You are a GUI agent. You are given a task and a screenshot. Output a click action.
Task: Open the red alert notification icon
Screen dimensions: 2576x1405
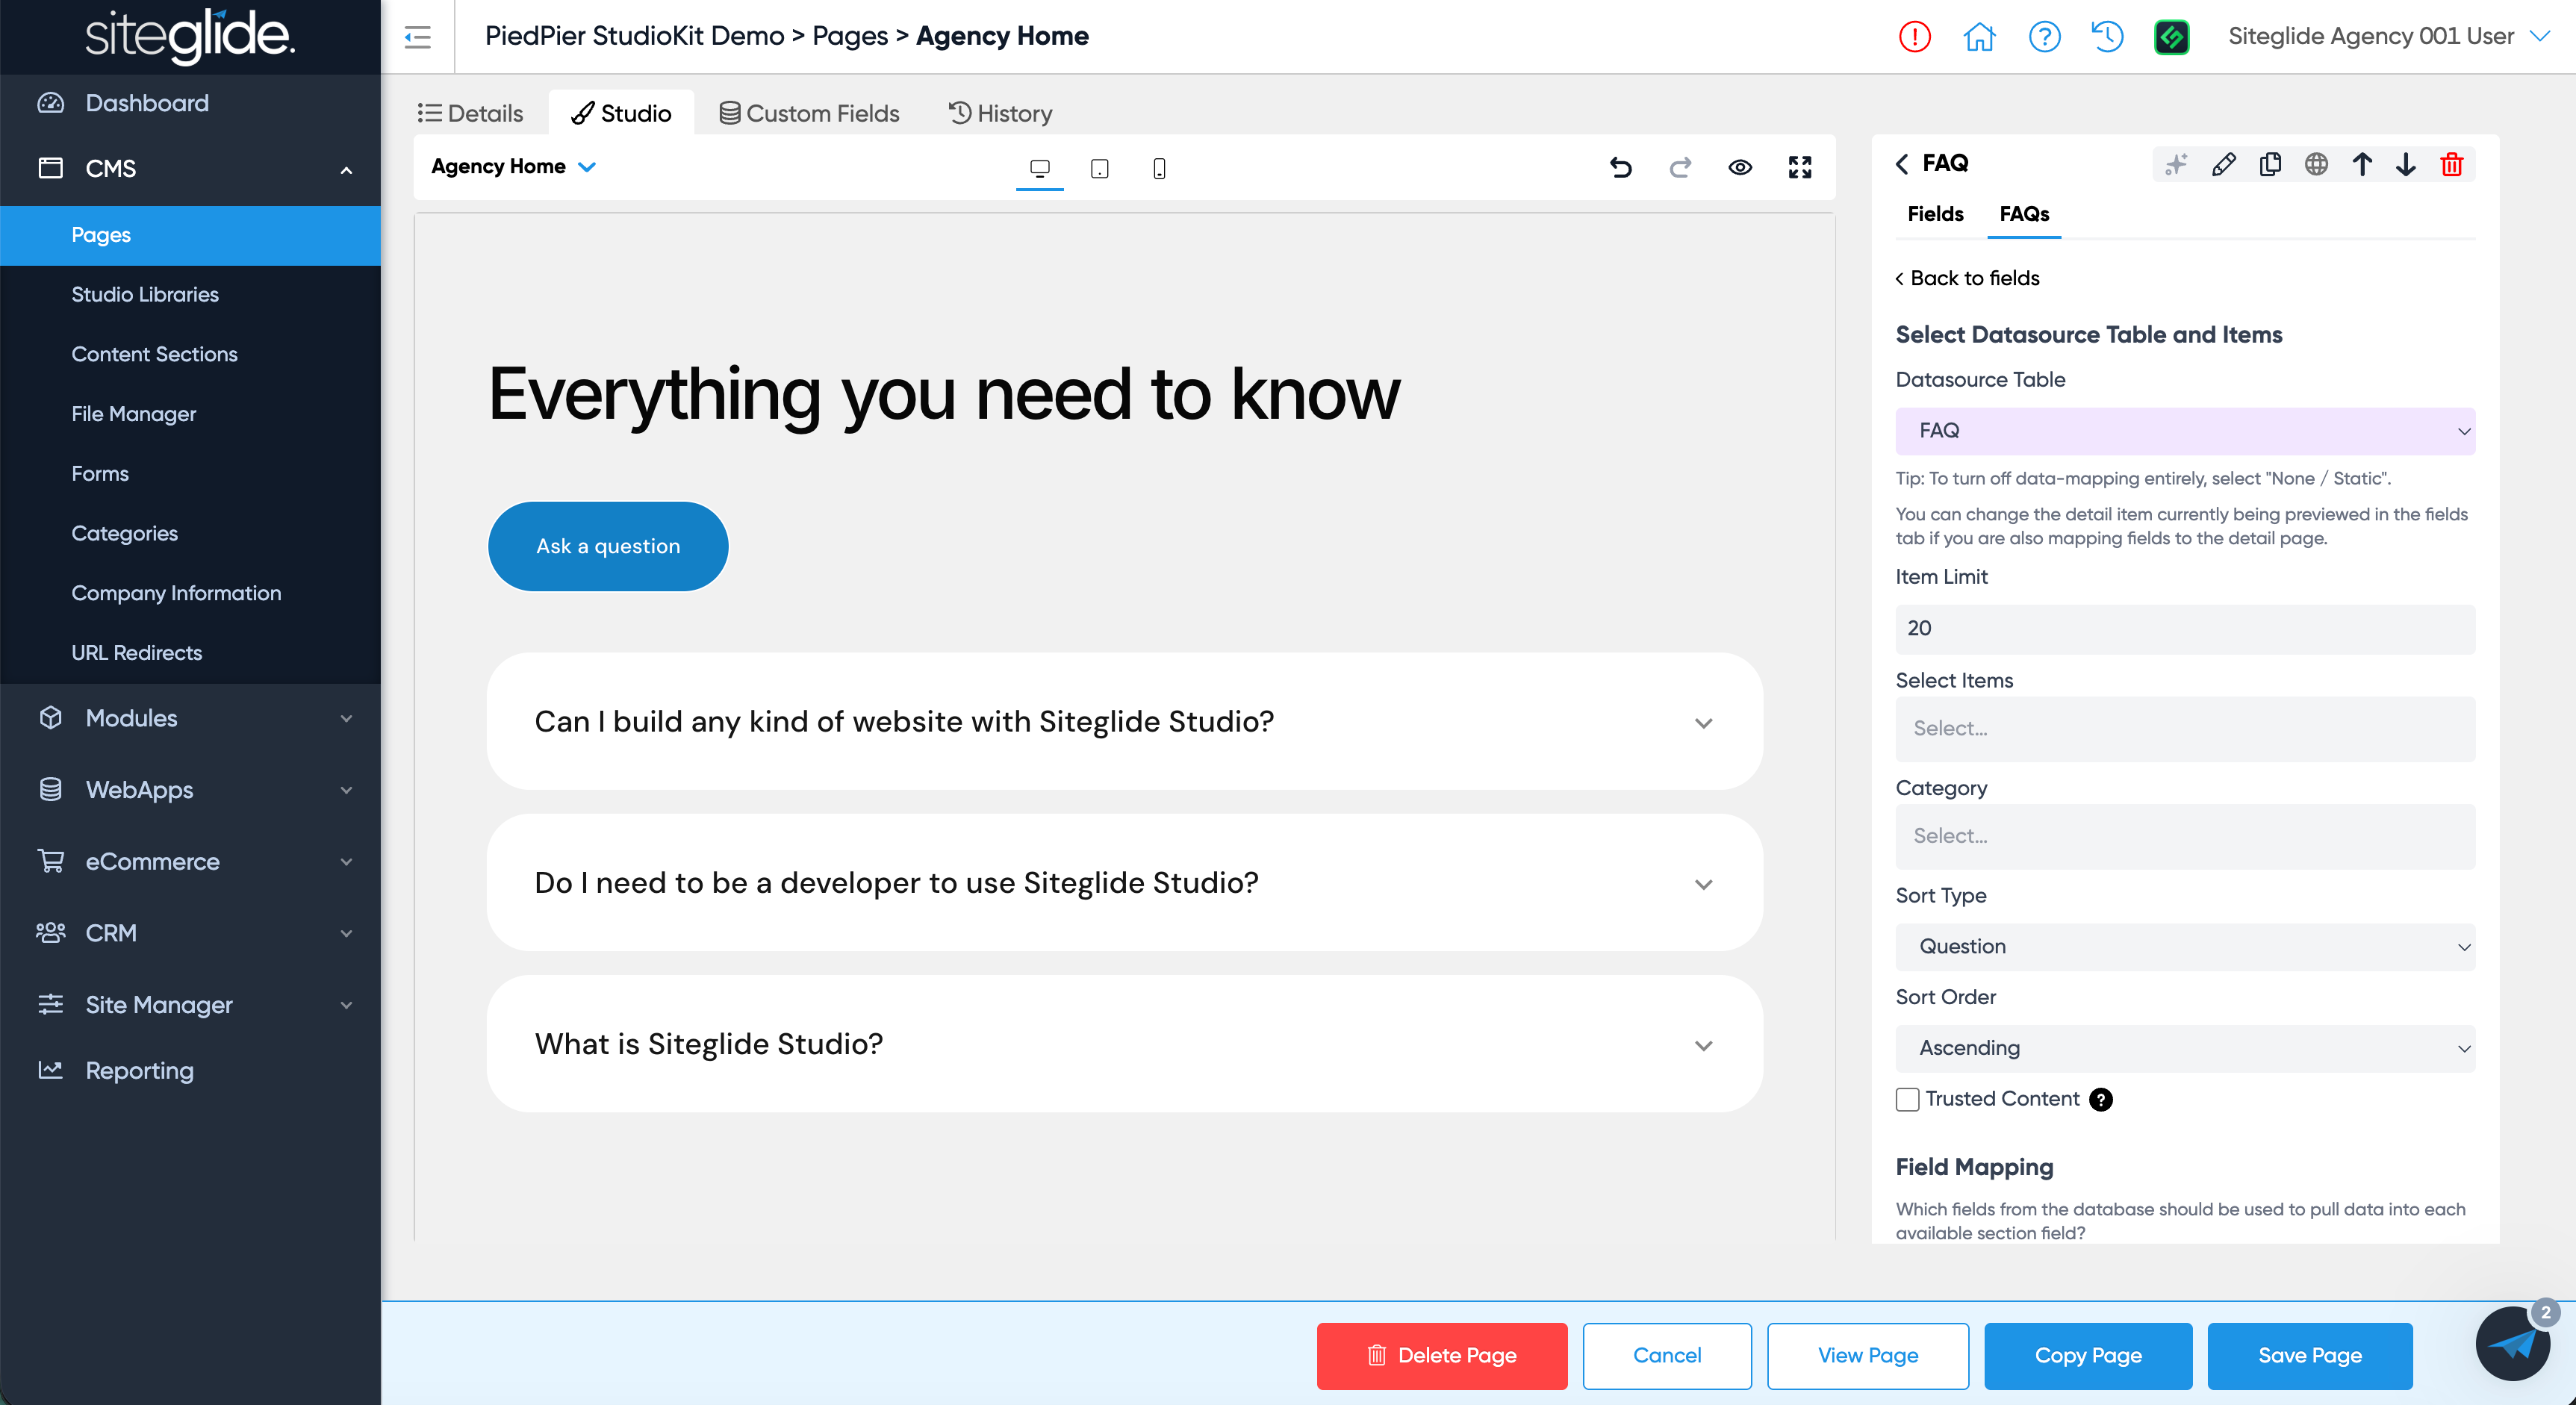(x=1914, y=37)
